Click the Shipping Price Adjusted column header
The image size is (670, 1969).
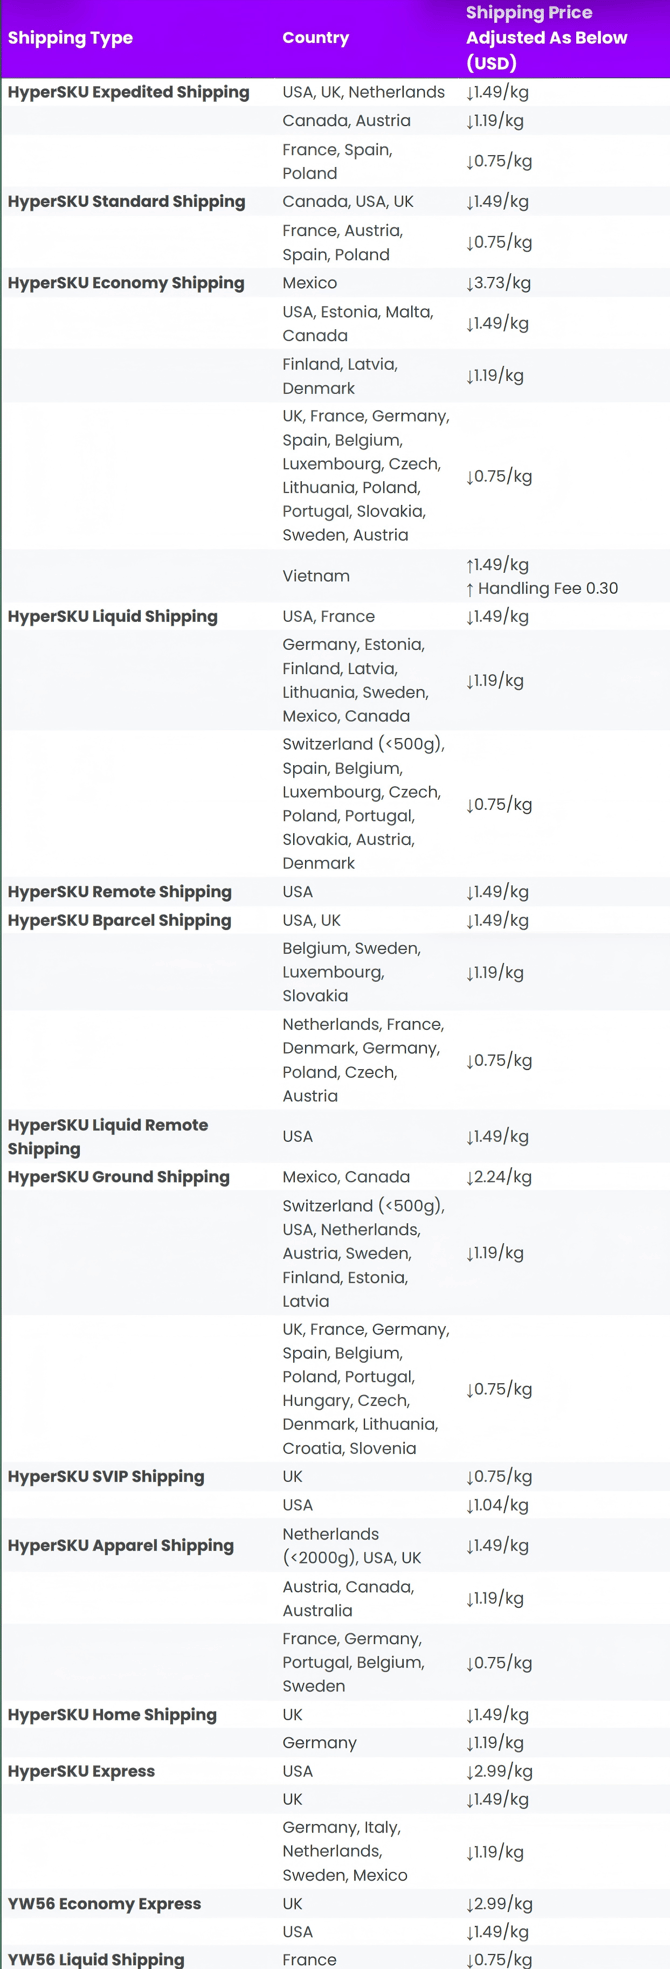click(x=546, y=38)
